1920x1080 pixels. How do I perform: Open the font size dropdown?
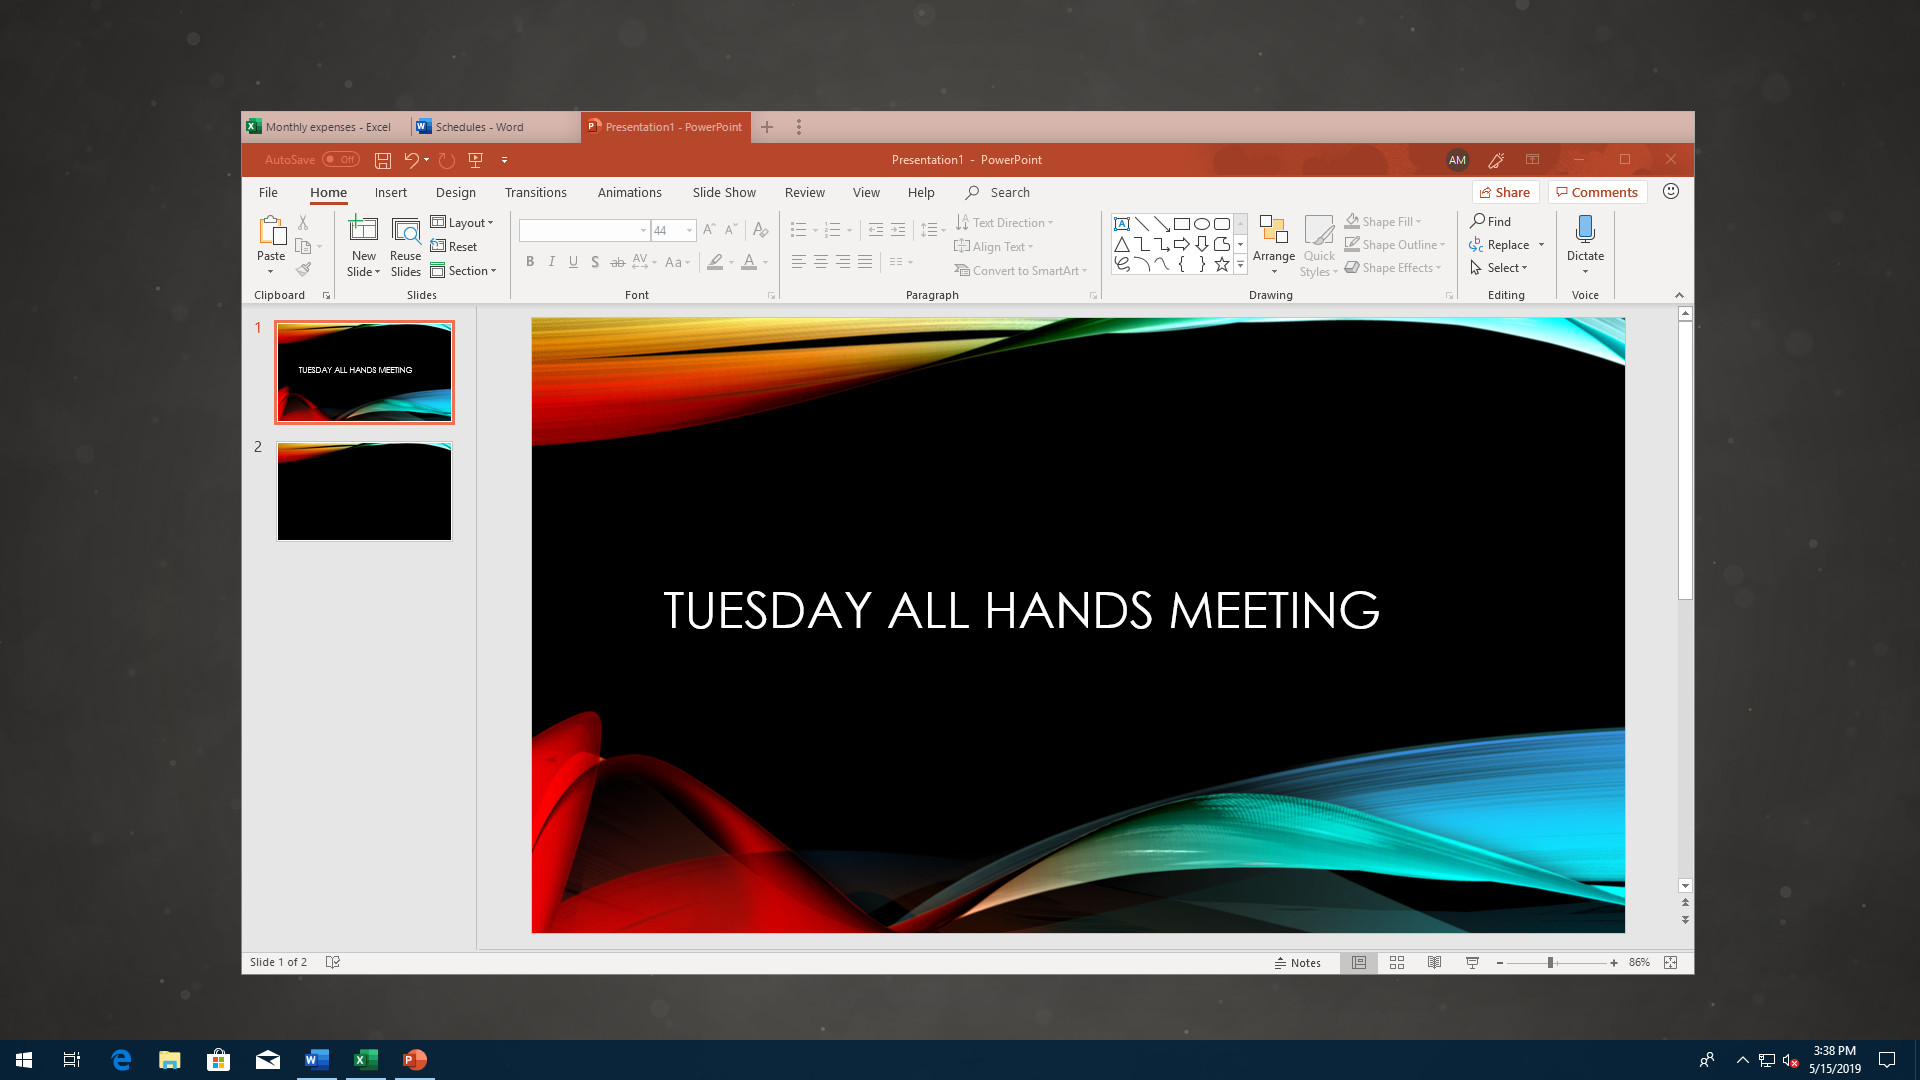point(689,231)
